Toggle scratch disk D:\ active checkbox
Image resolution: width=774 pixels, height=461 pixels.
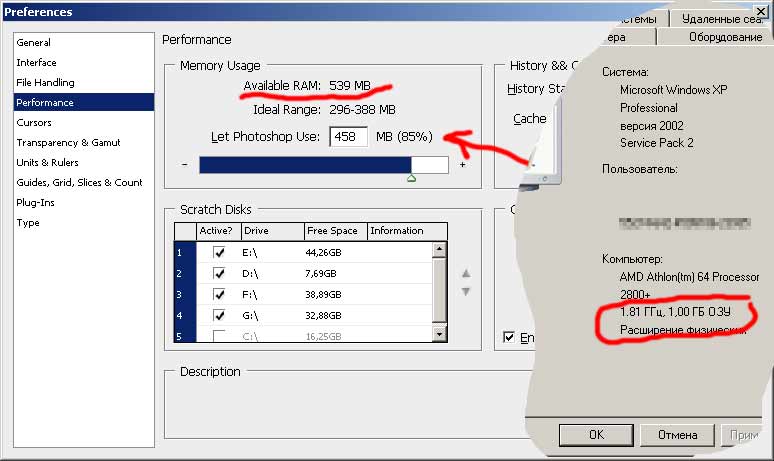219,273
